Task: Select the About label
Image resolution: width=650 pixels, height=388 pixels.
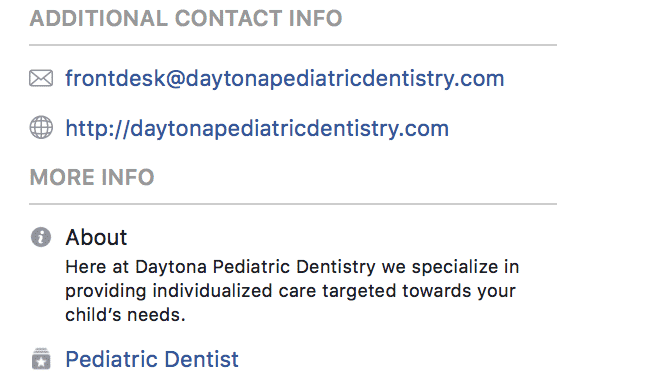Action: 96,238
